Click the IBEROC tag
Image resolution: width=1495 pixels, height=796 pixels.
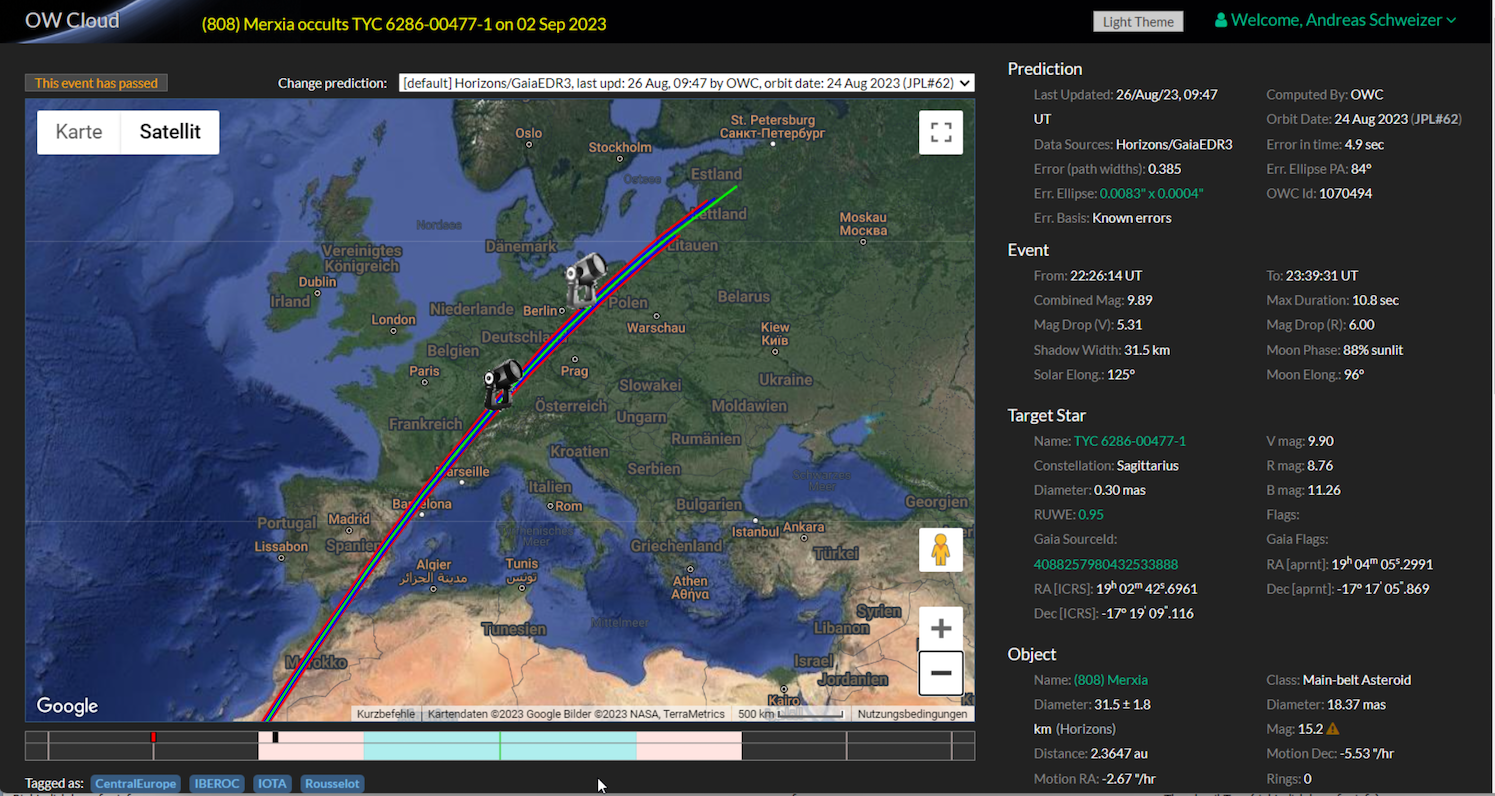(217, 783)
